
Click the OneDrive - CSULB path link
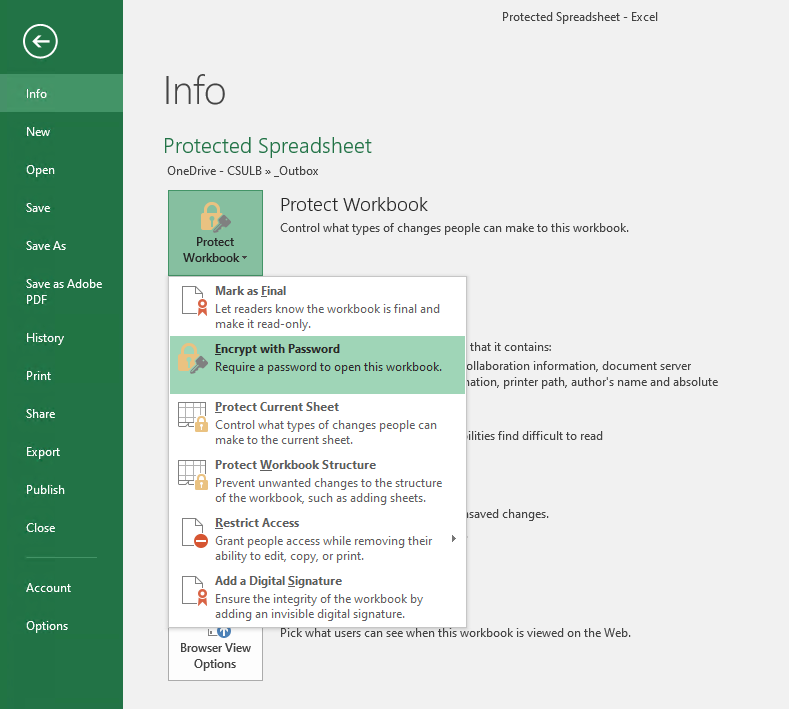tap(214, 171)
